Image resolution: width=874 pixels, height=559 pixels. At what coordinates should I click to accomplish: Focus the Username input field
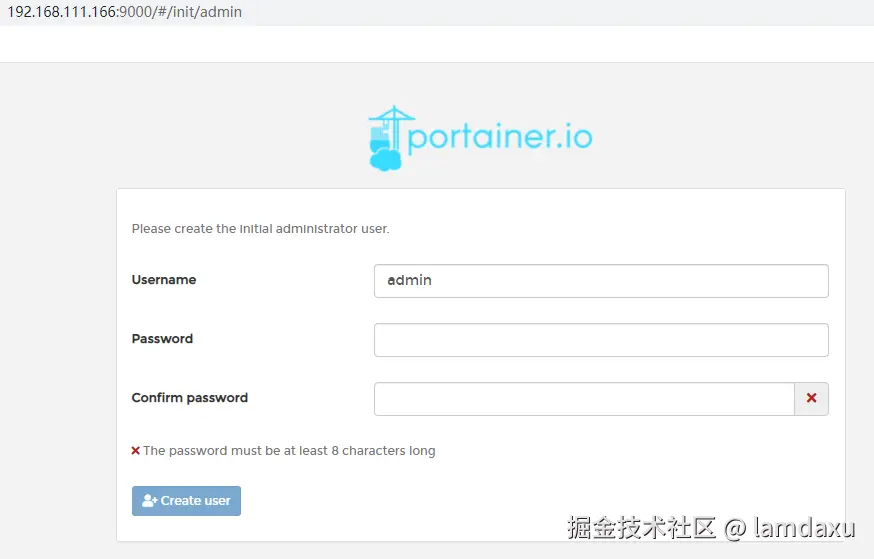(600, 281)
